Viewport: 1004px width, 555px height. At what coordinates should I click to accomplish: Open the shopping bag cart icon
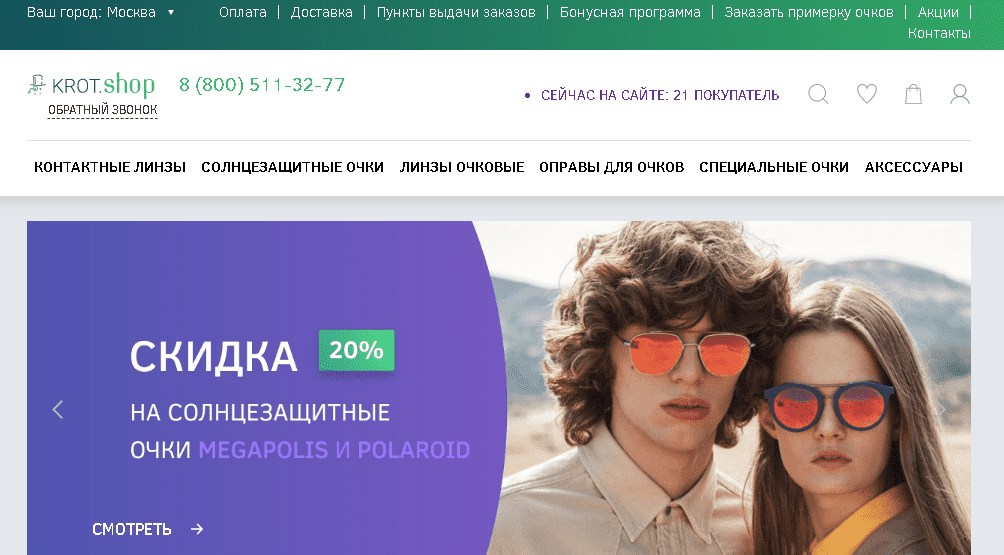click(913, 94)
